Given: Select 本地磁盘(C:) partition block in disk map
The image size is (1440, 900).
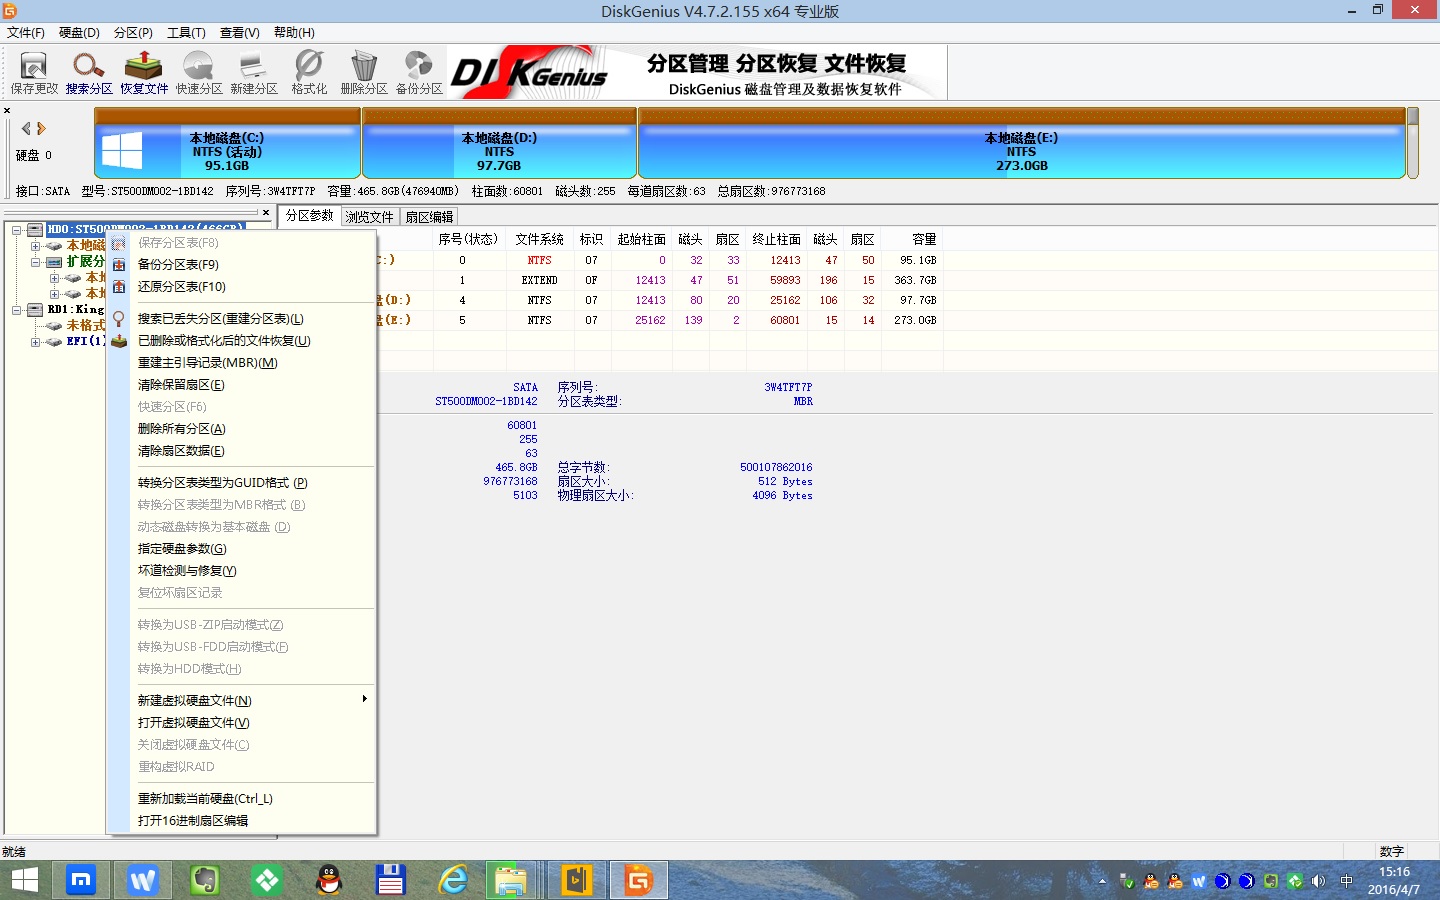Looking at the screenshot, I should click(227, 143).
